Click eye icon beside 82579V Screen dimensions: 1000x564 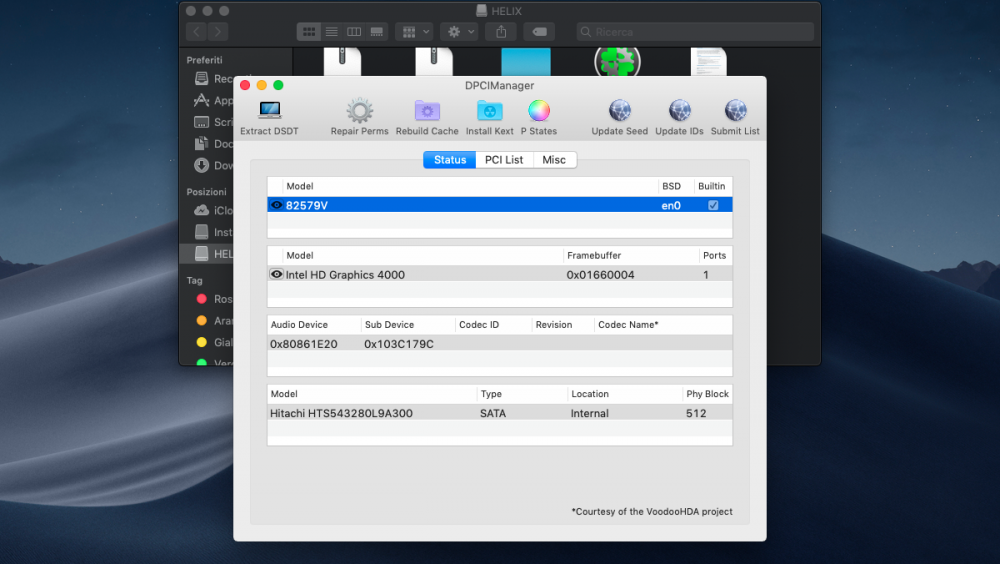pyautogui.click(x=276, y=205)
